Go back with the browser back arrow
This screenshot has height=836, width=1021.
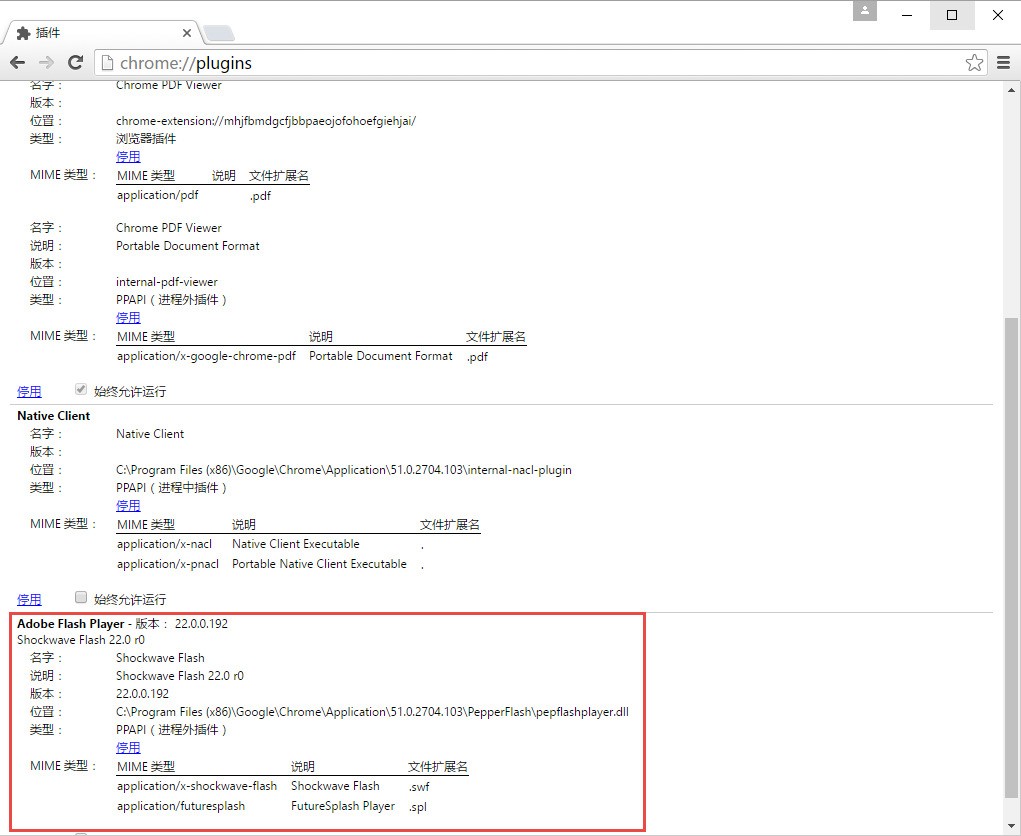18,63
